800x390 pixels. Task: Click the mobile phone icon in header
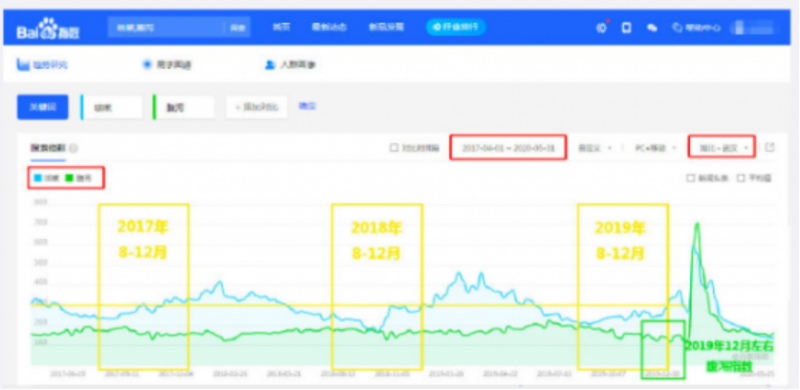coord(627,28)
